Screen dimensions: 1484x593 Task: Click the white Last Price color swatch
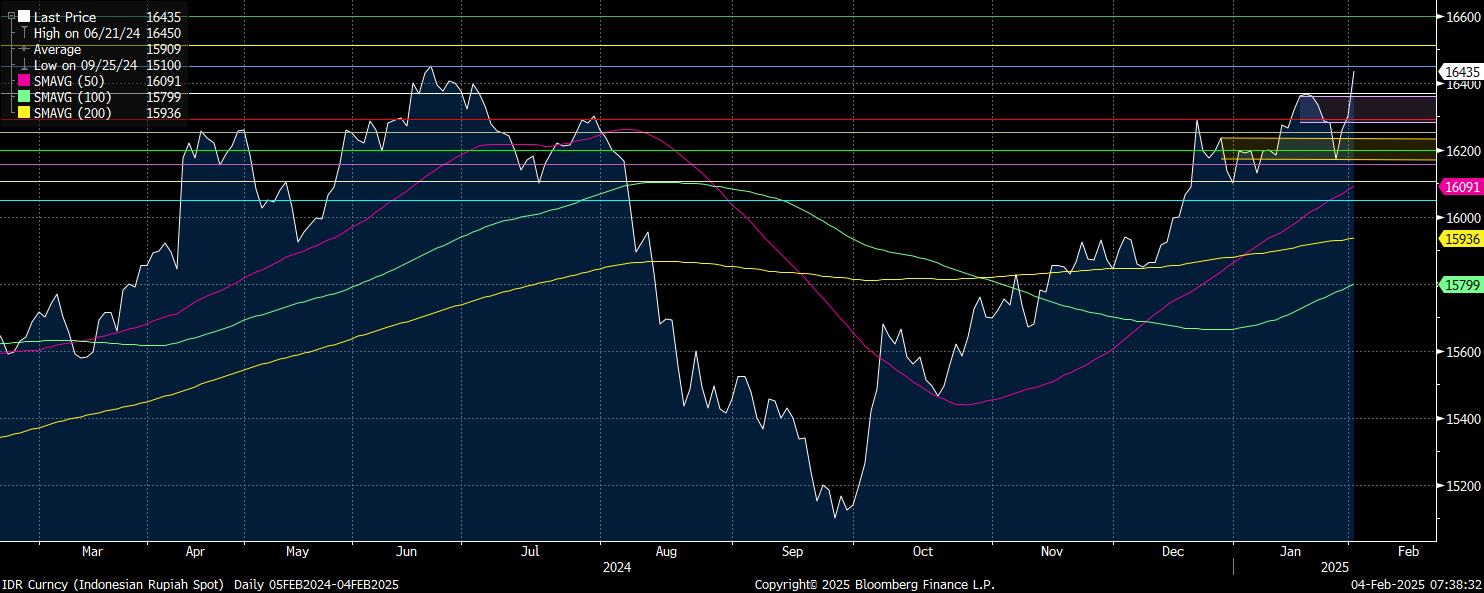(24, 17)
